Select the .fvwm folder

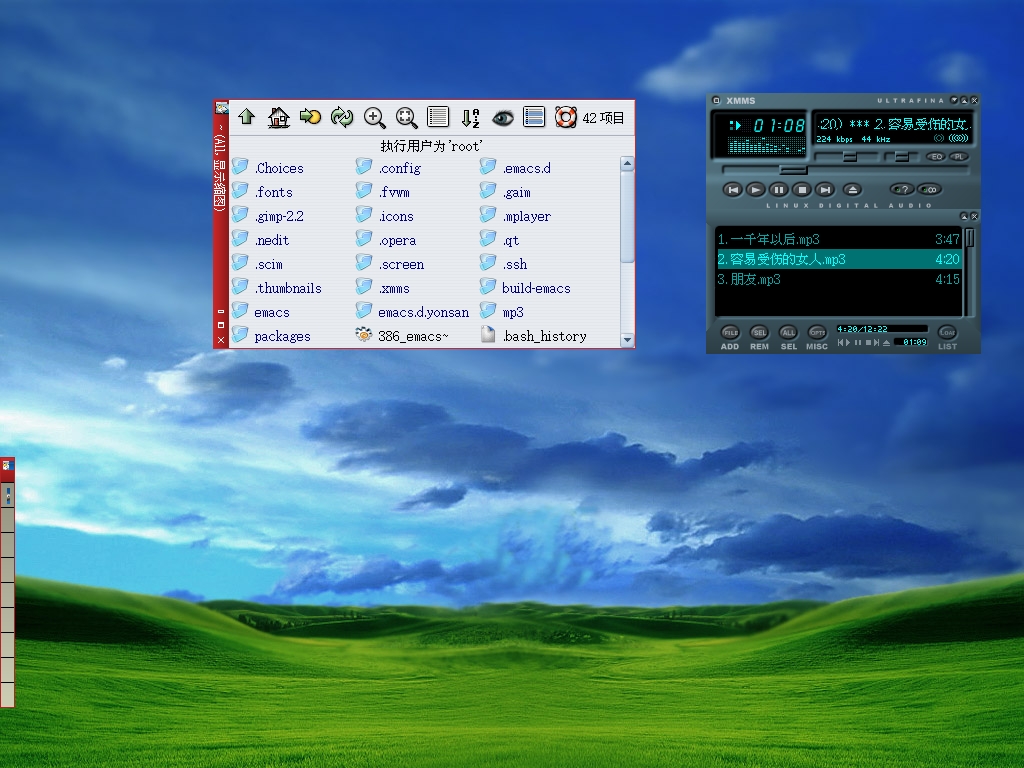[x=383, y=192]
